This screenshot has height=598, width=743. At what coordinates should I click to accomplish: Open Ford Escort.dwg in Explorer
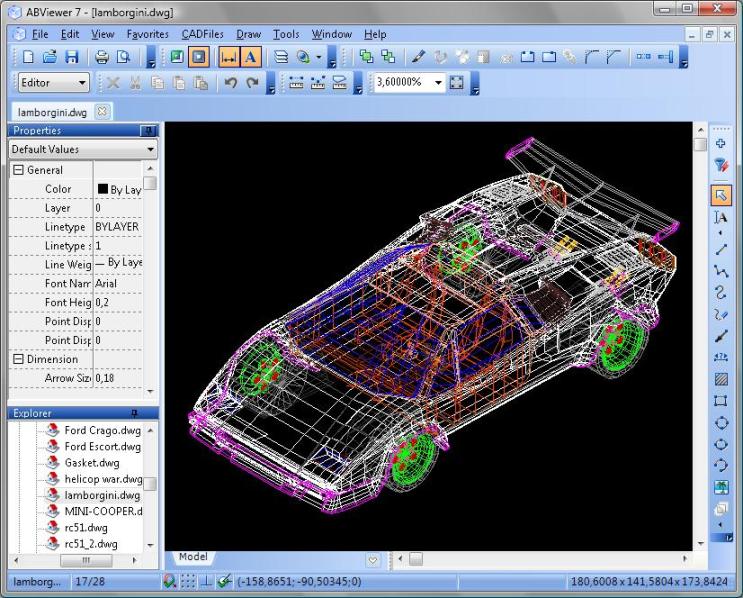pyautogui.click(x=102, y=446)
